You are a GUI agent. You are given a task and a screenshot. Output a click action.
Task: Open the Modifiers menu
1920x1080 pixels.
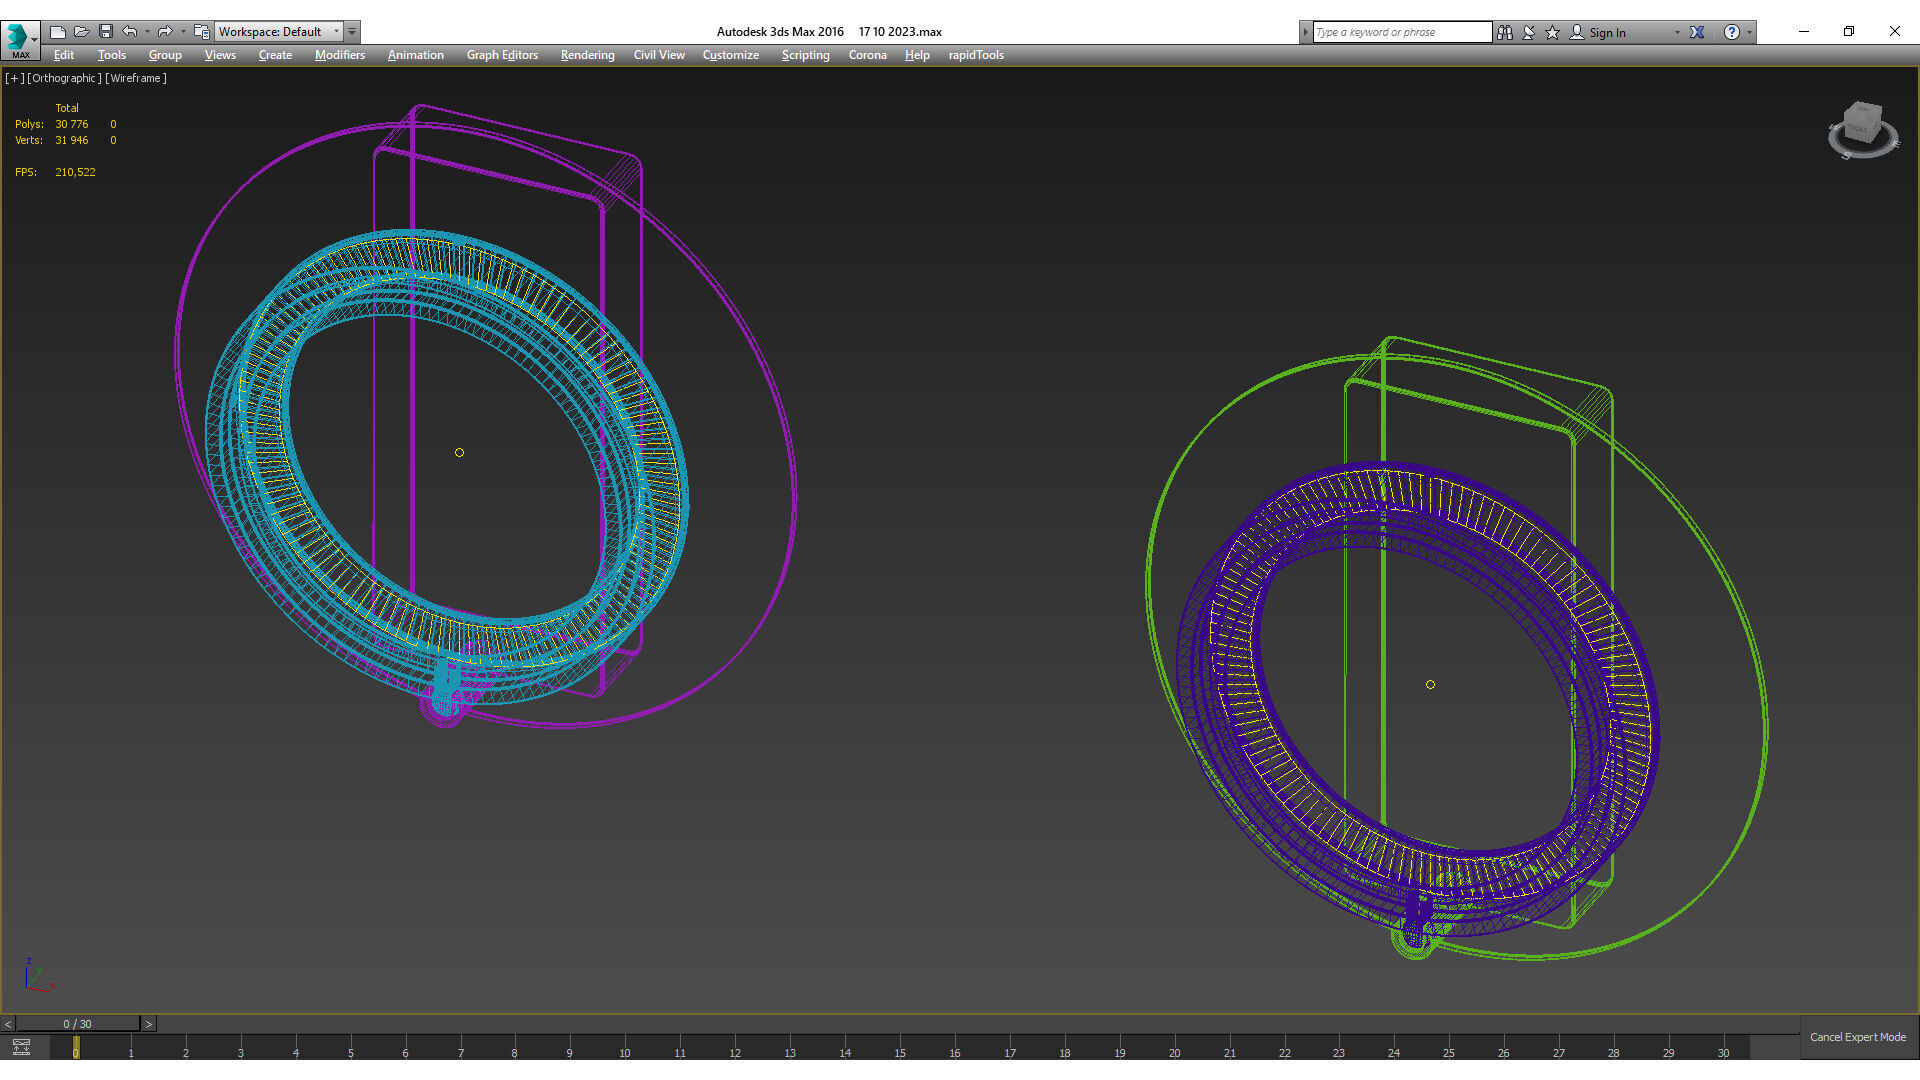click(339, 55)
